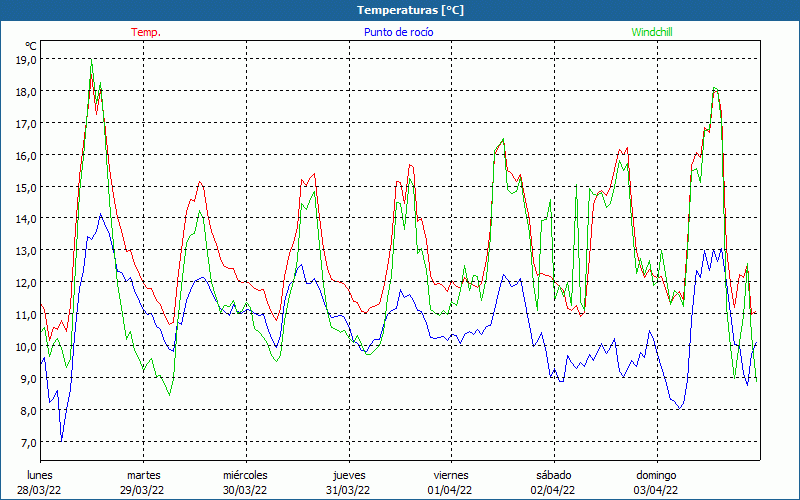
Task: Click the 'sábado' day label
Action: (554, 475)
